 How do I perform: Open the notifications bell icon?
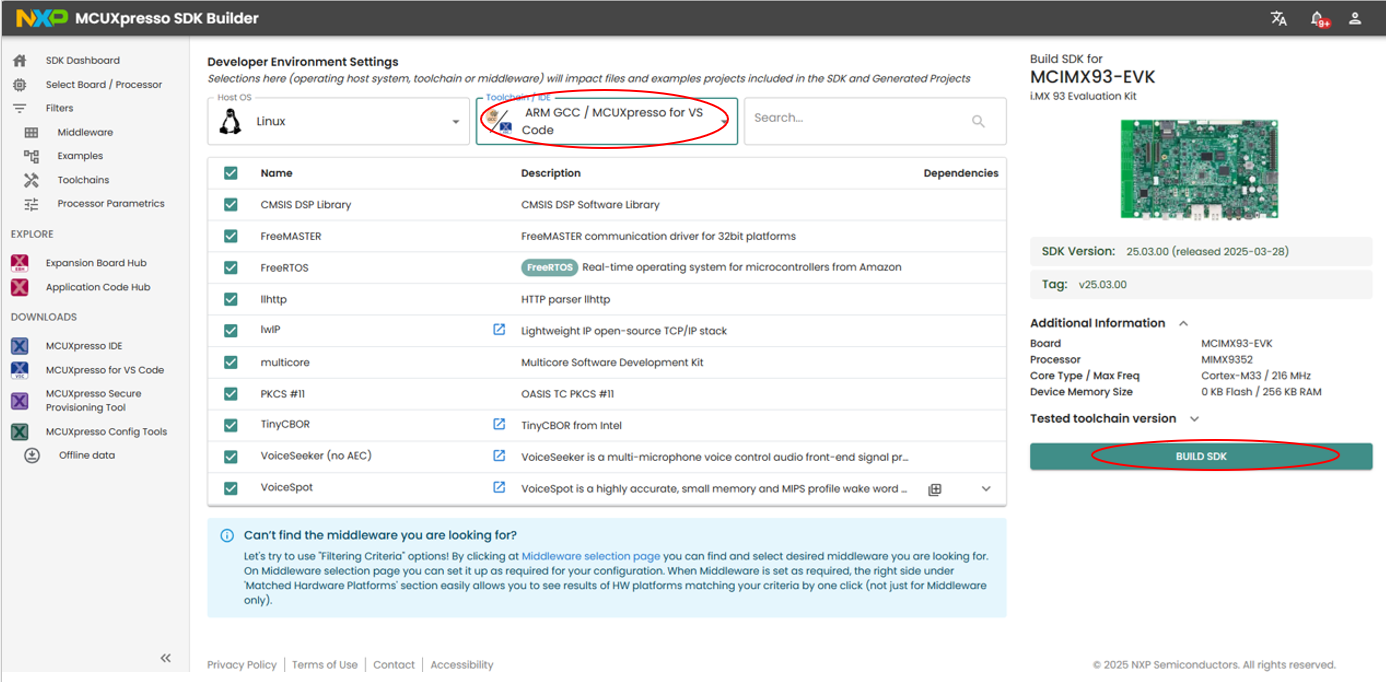1318,18
